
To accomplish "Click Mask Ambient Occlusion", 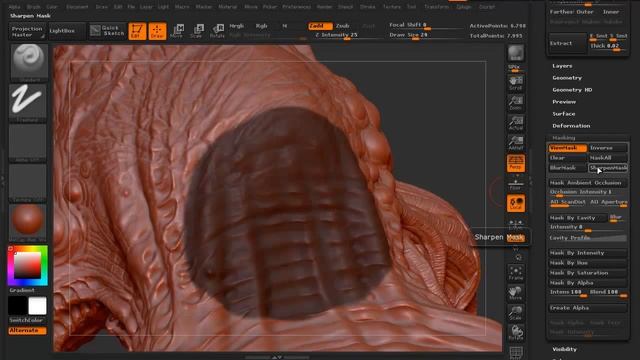I will point(588,183).
